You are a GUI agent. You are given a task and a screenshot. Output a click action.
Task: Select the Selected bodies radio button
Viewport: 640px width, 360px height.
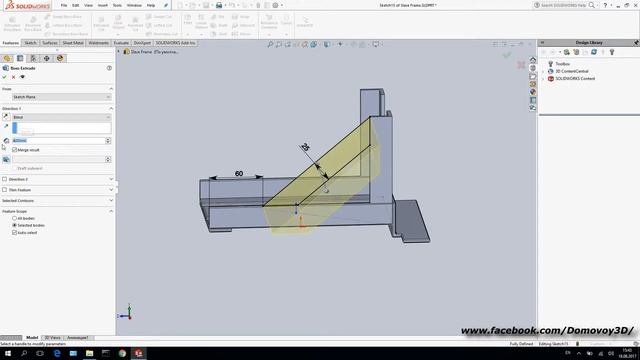click(x=15, y=225)
